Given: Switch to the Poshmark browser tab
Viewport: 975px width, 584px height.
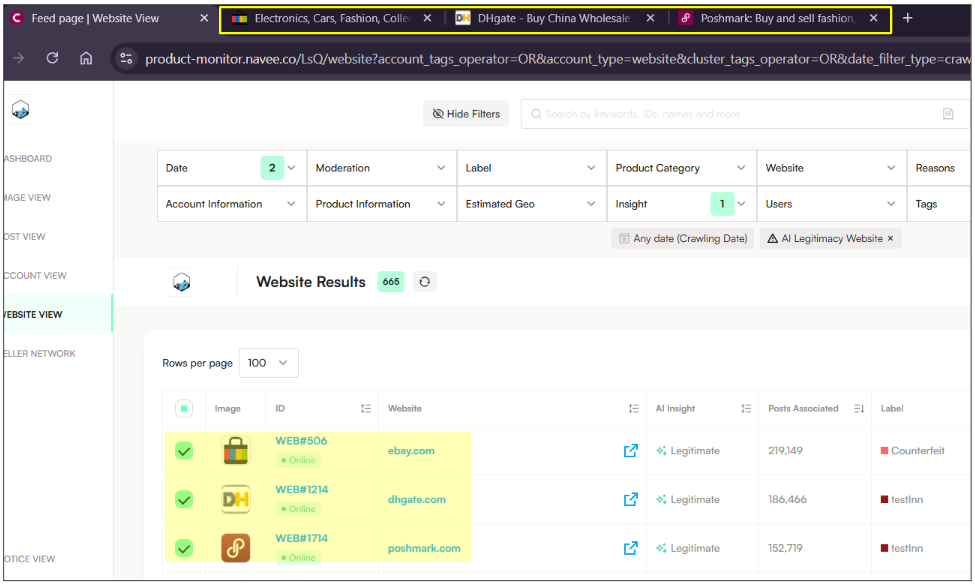Looking at the screenshot, I should point(777,18).
